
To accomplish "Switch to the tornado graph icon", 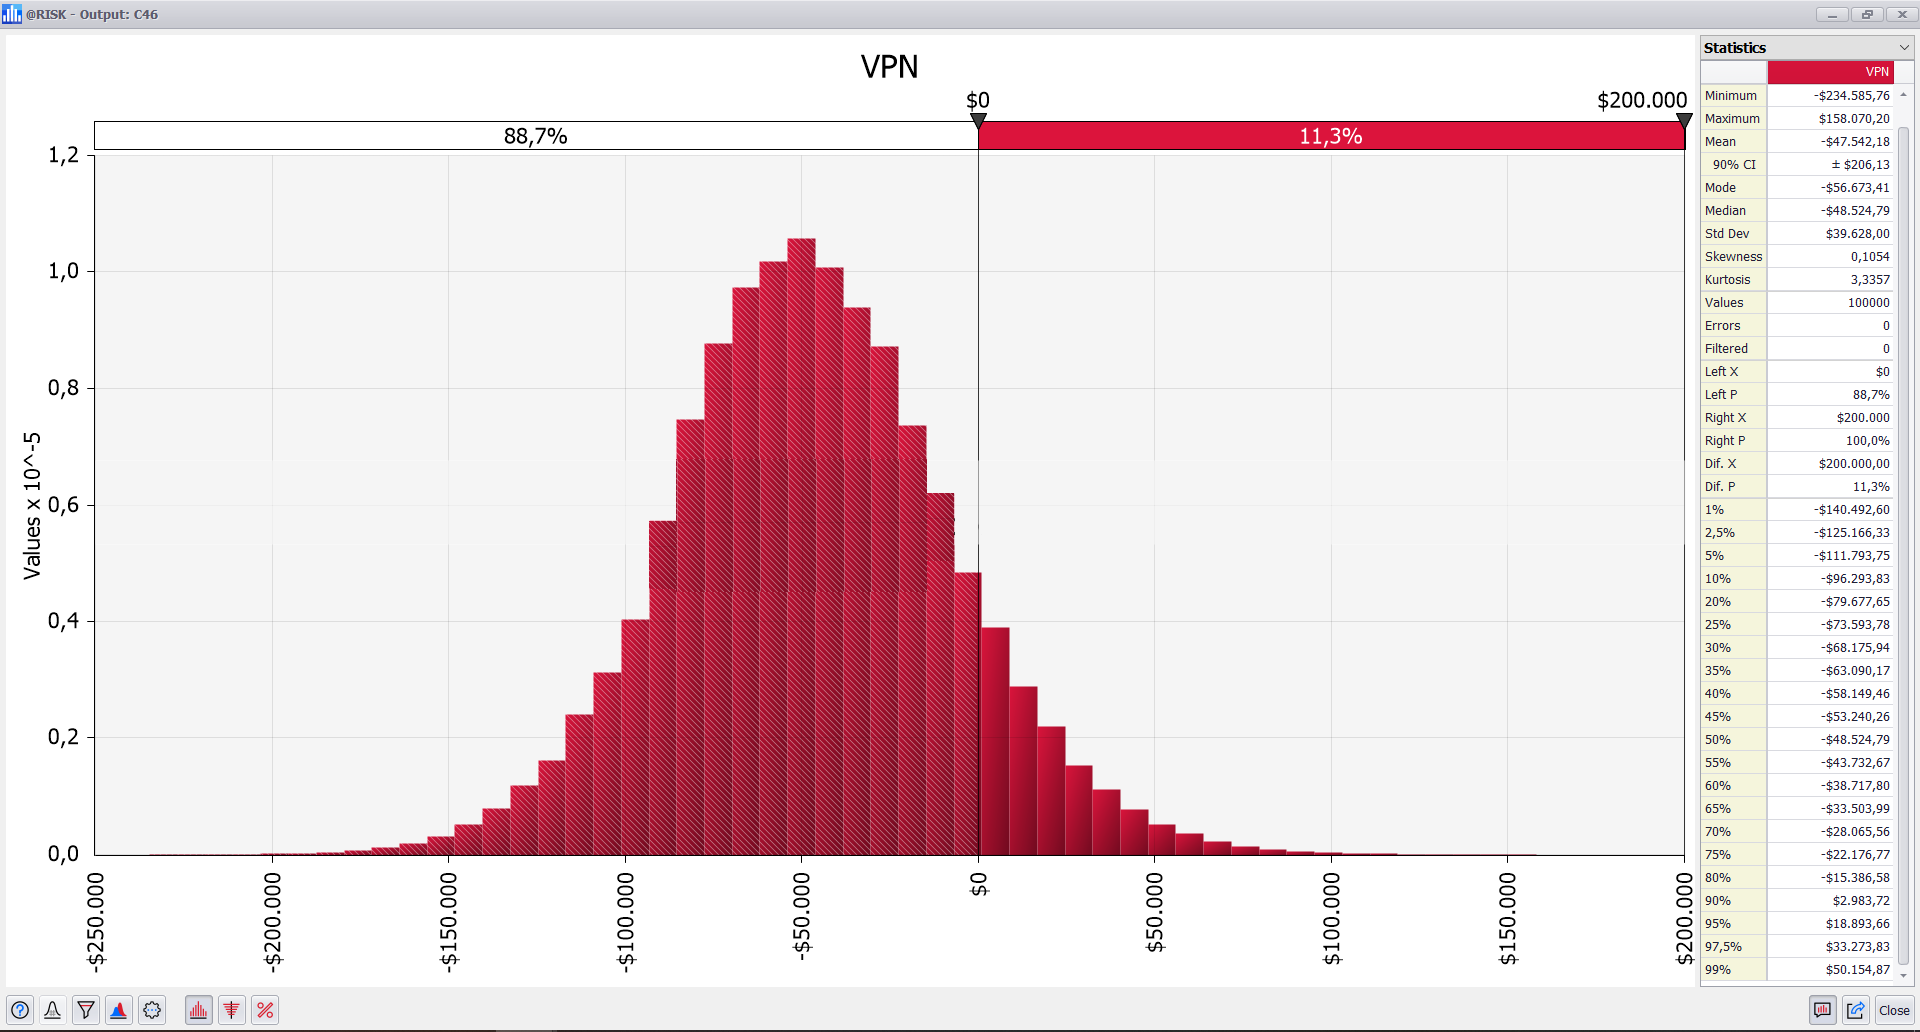I will pyautogui.click(x=231, y=1010).
